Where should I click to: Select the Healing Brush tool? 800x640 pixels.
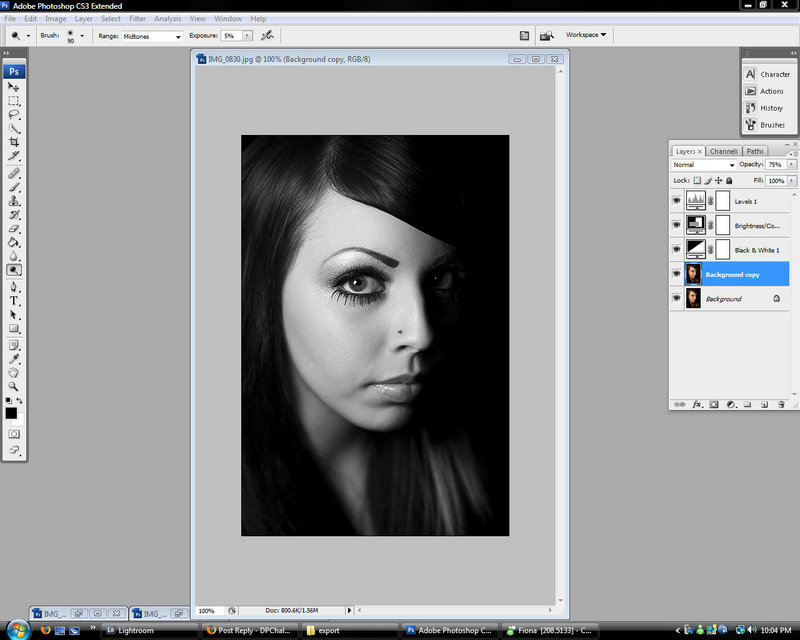coord(14,173)
